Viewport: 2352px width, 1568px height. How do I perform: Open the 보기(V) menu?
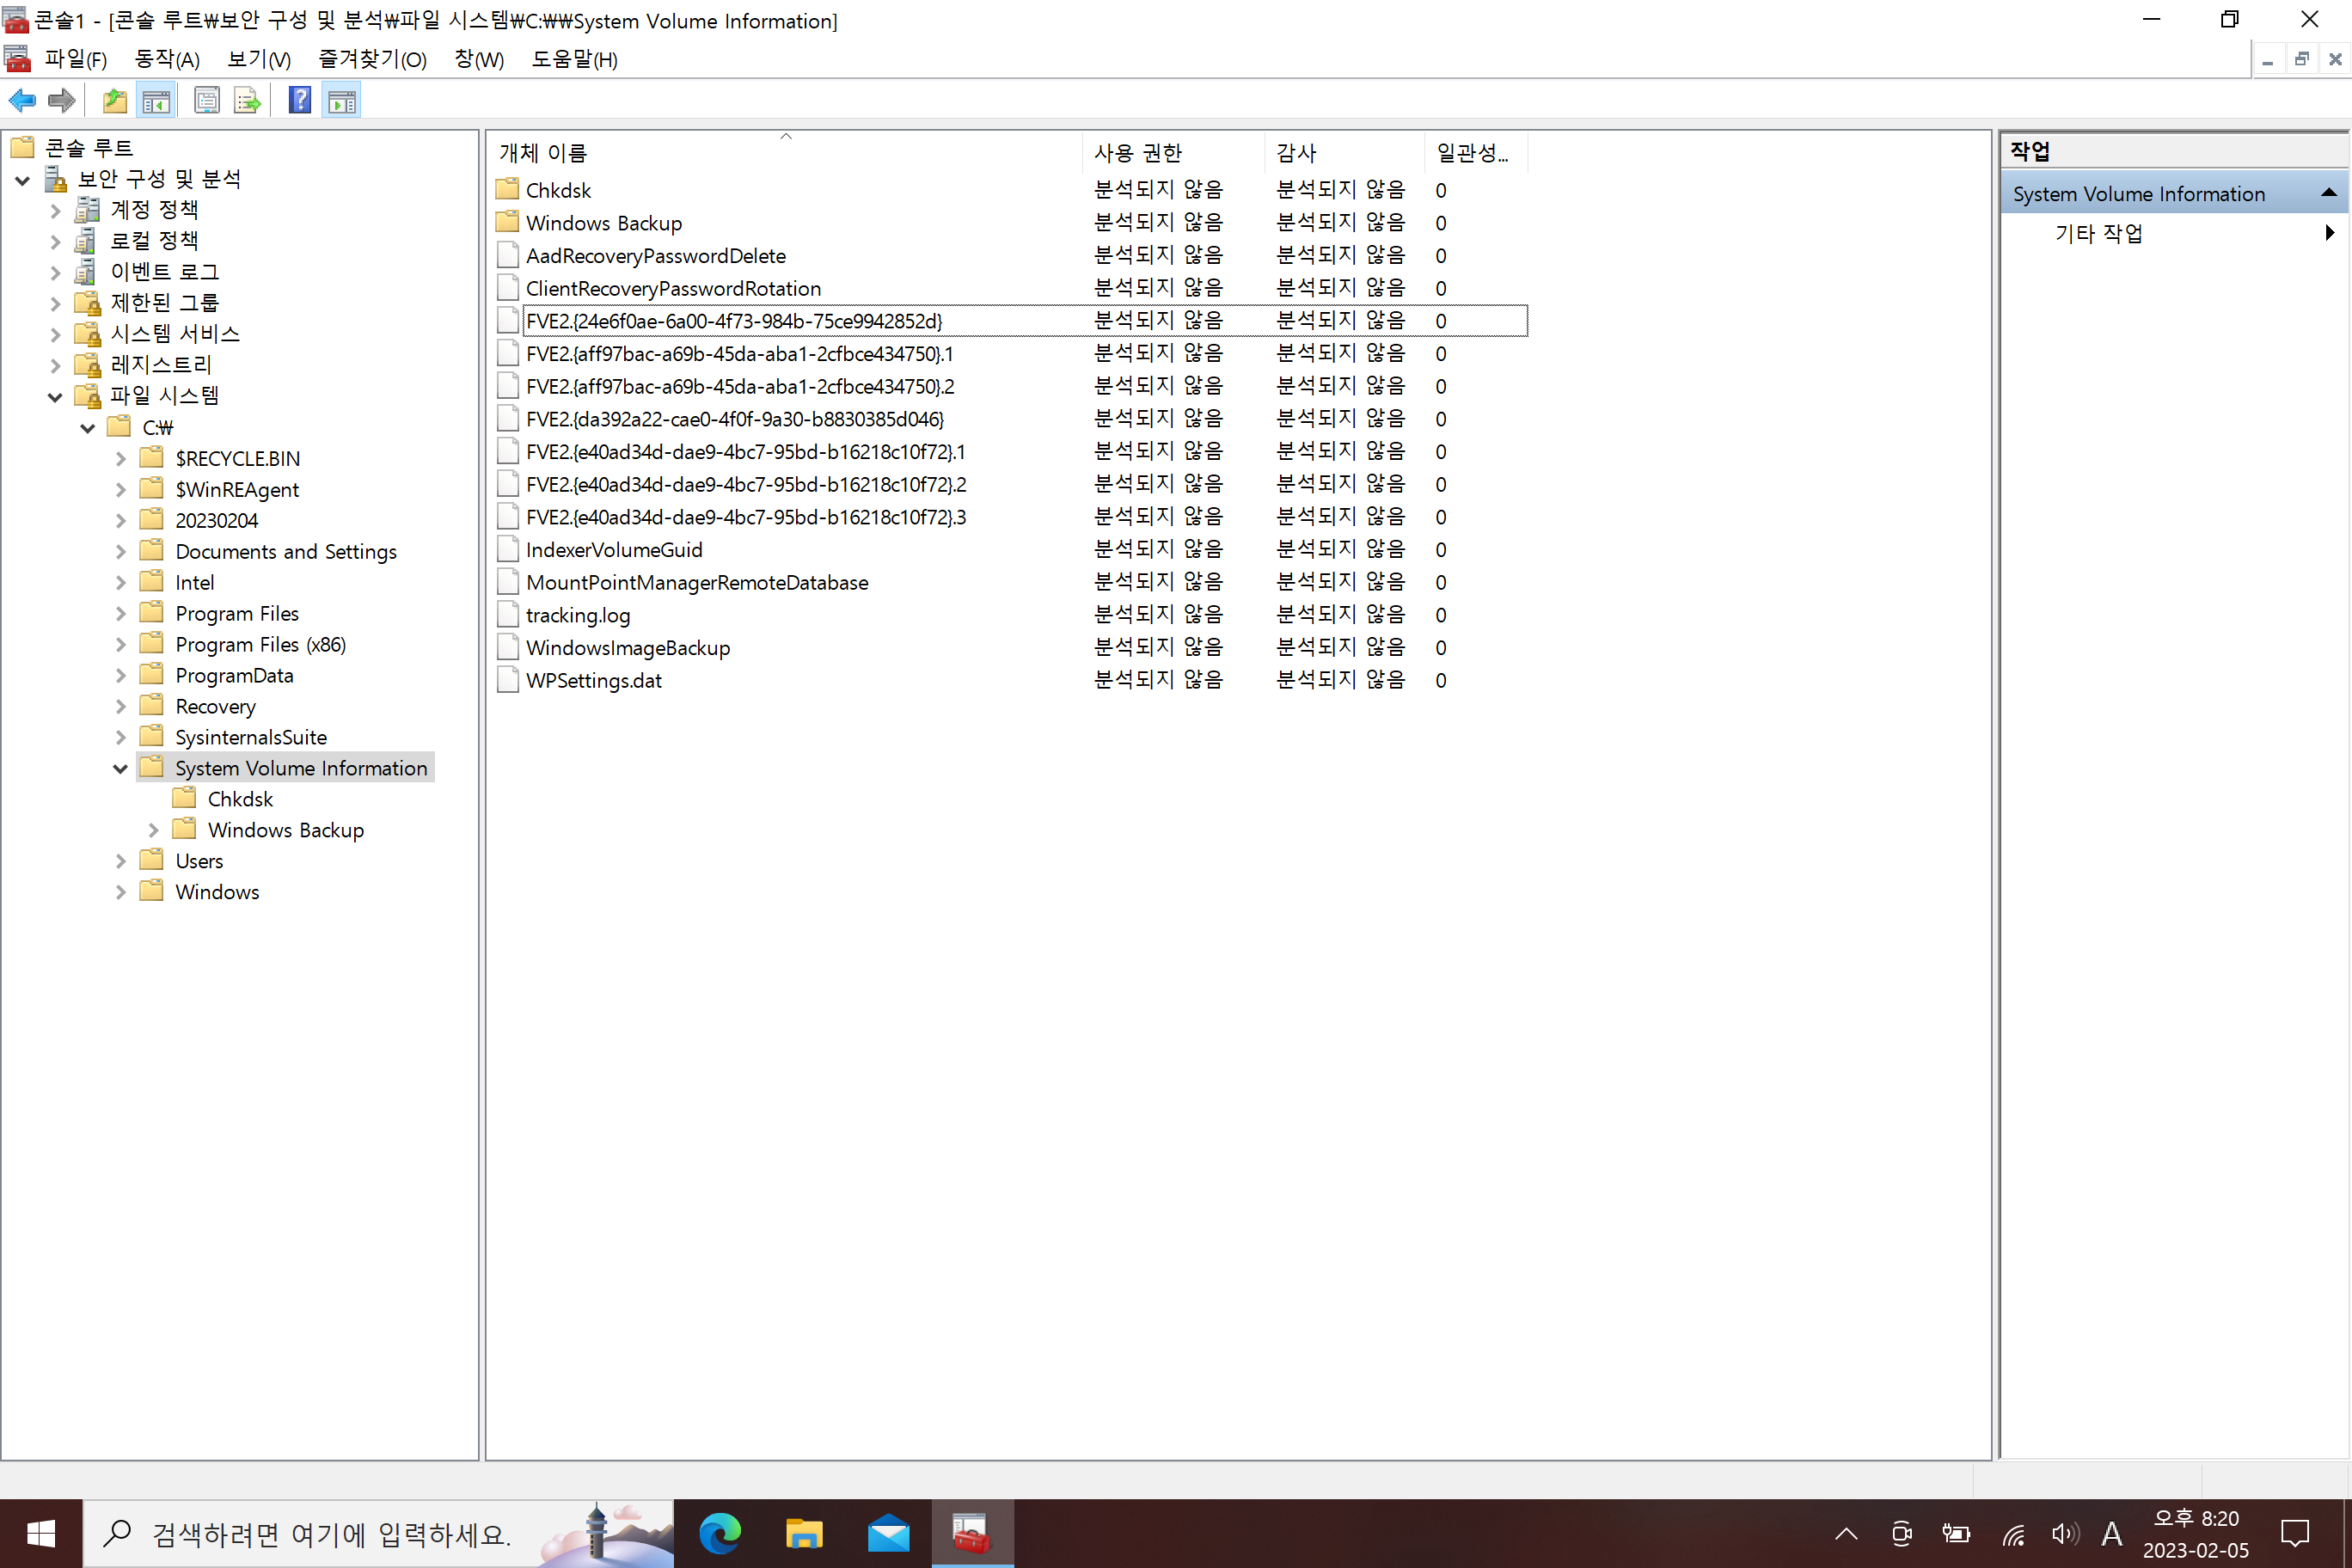point(257,59)
